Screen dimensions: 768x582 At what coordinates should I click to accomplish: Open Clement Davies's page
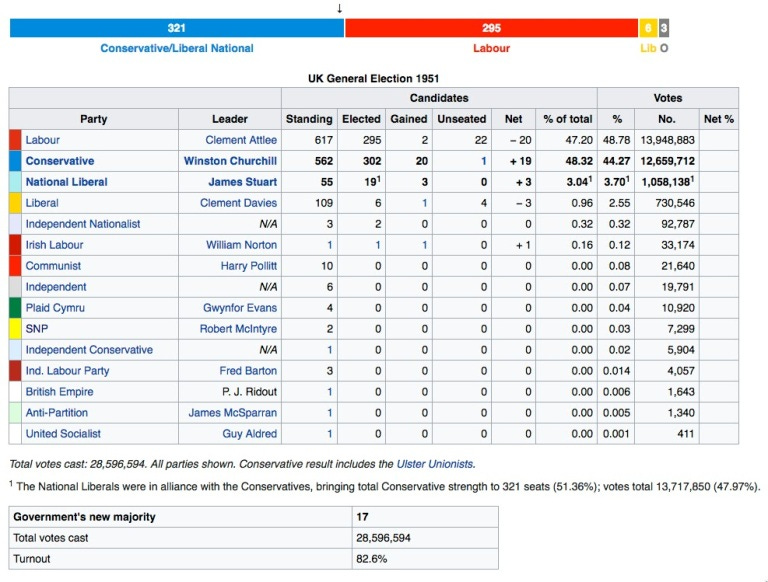point(238,203)
